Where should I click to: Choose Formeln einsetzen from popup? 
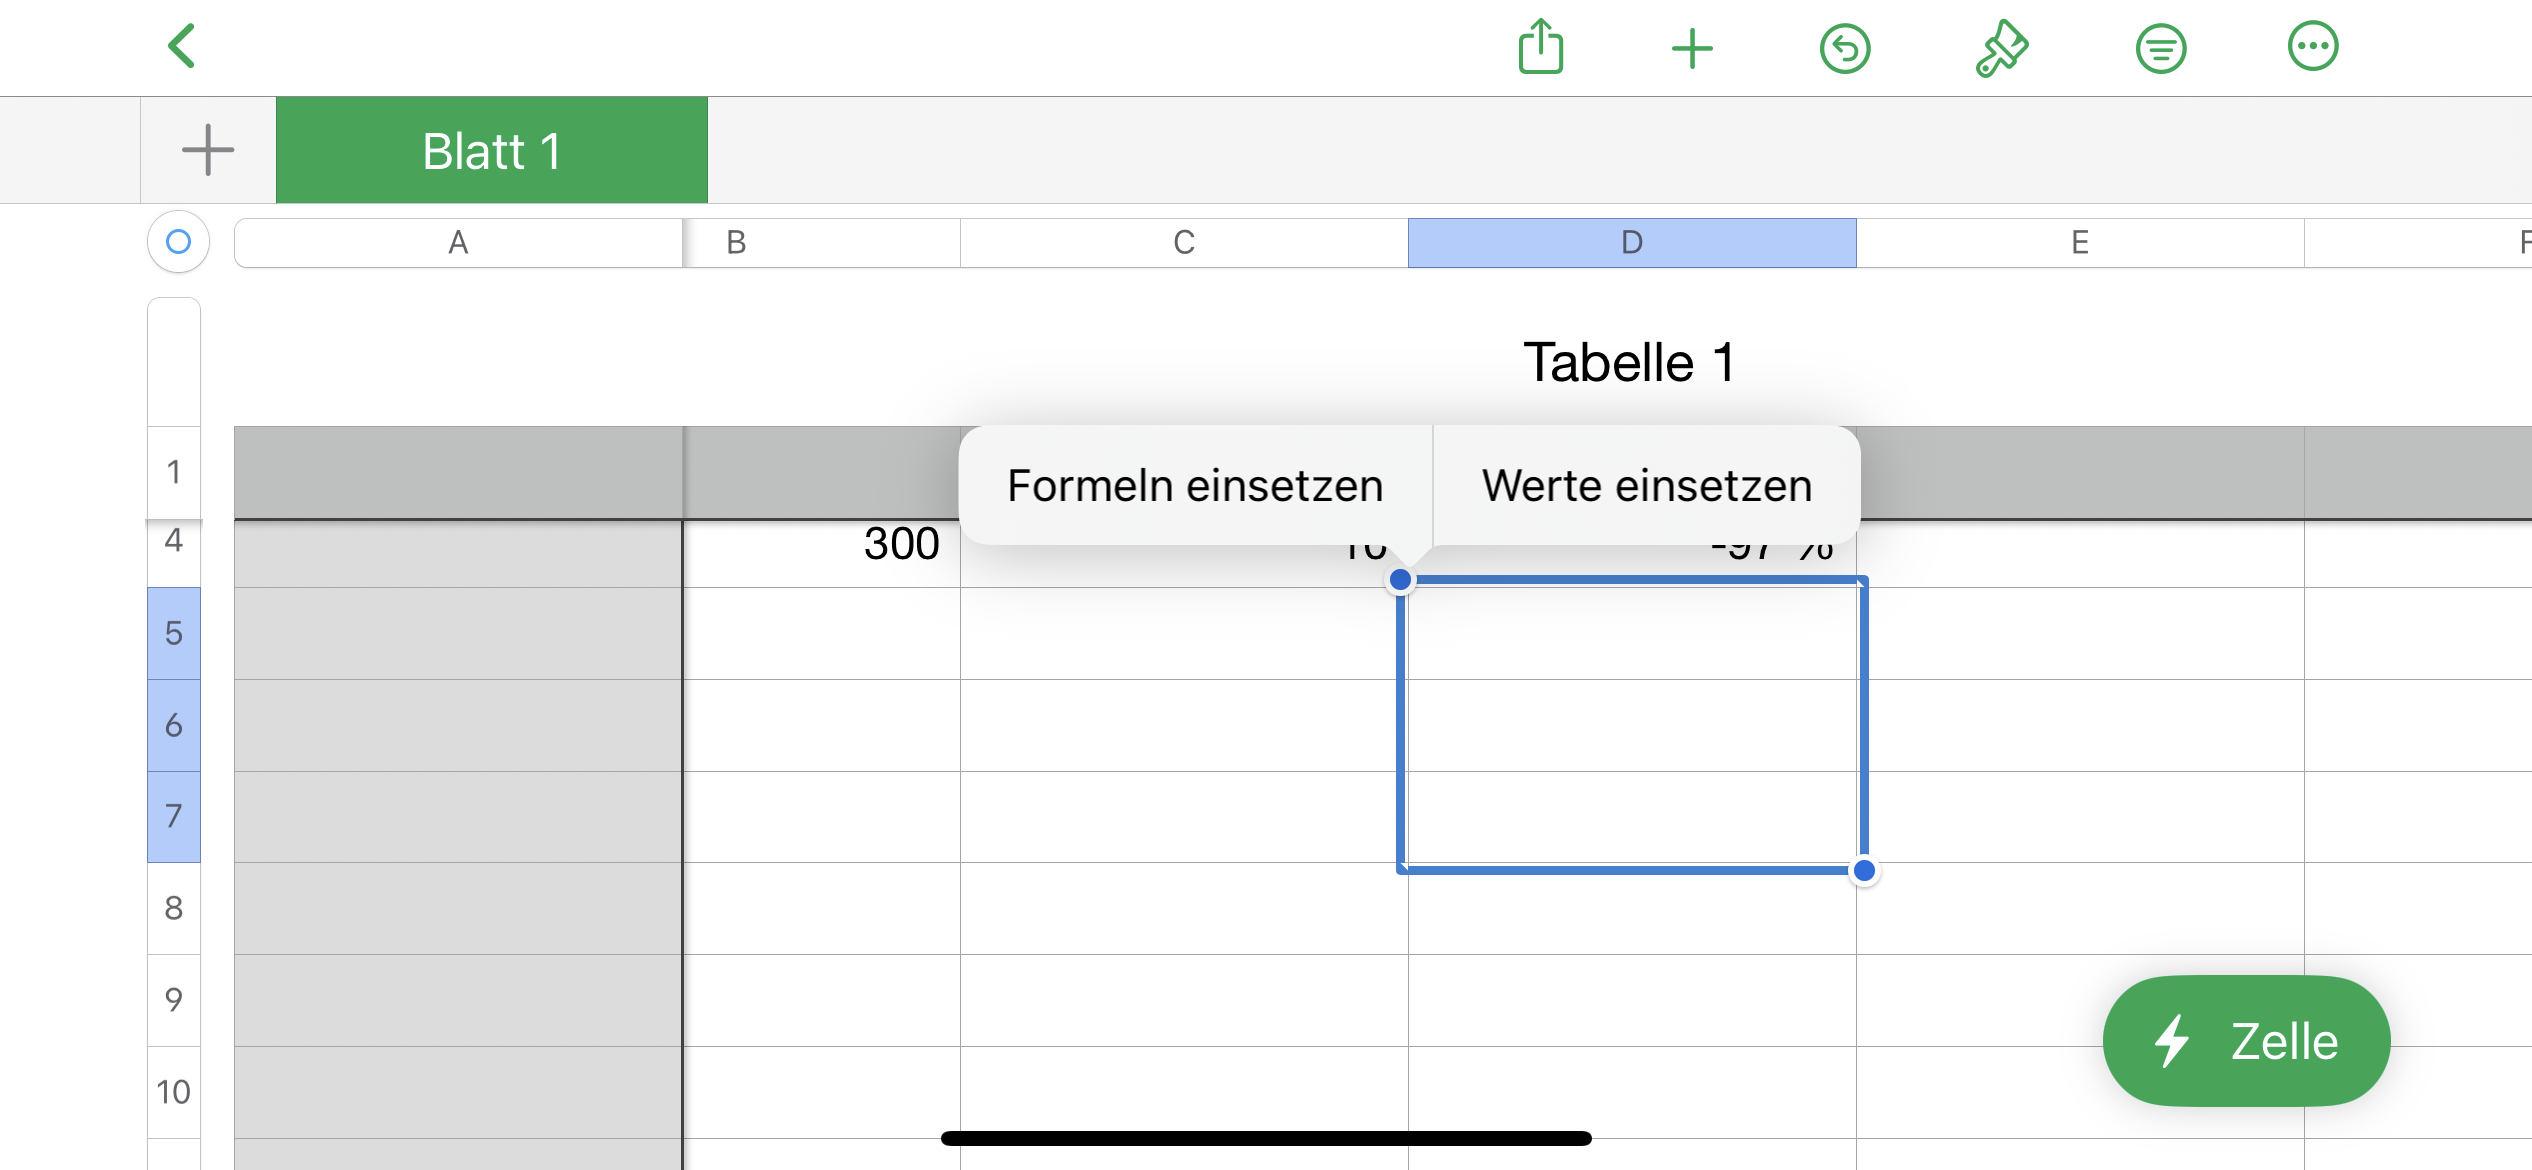tap(1194, 486)
